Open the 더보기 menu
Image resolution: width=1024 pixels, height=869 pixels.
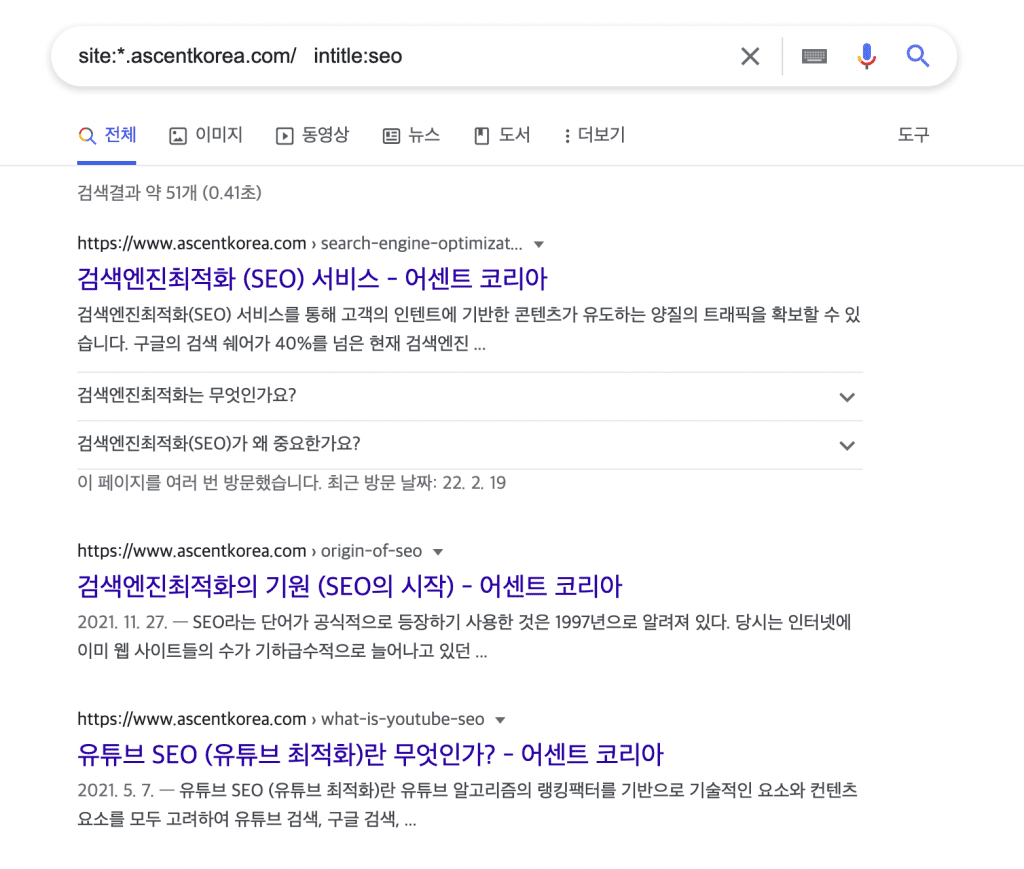(x=594, y=135)
